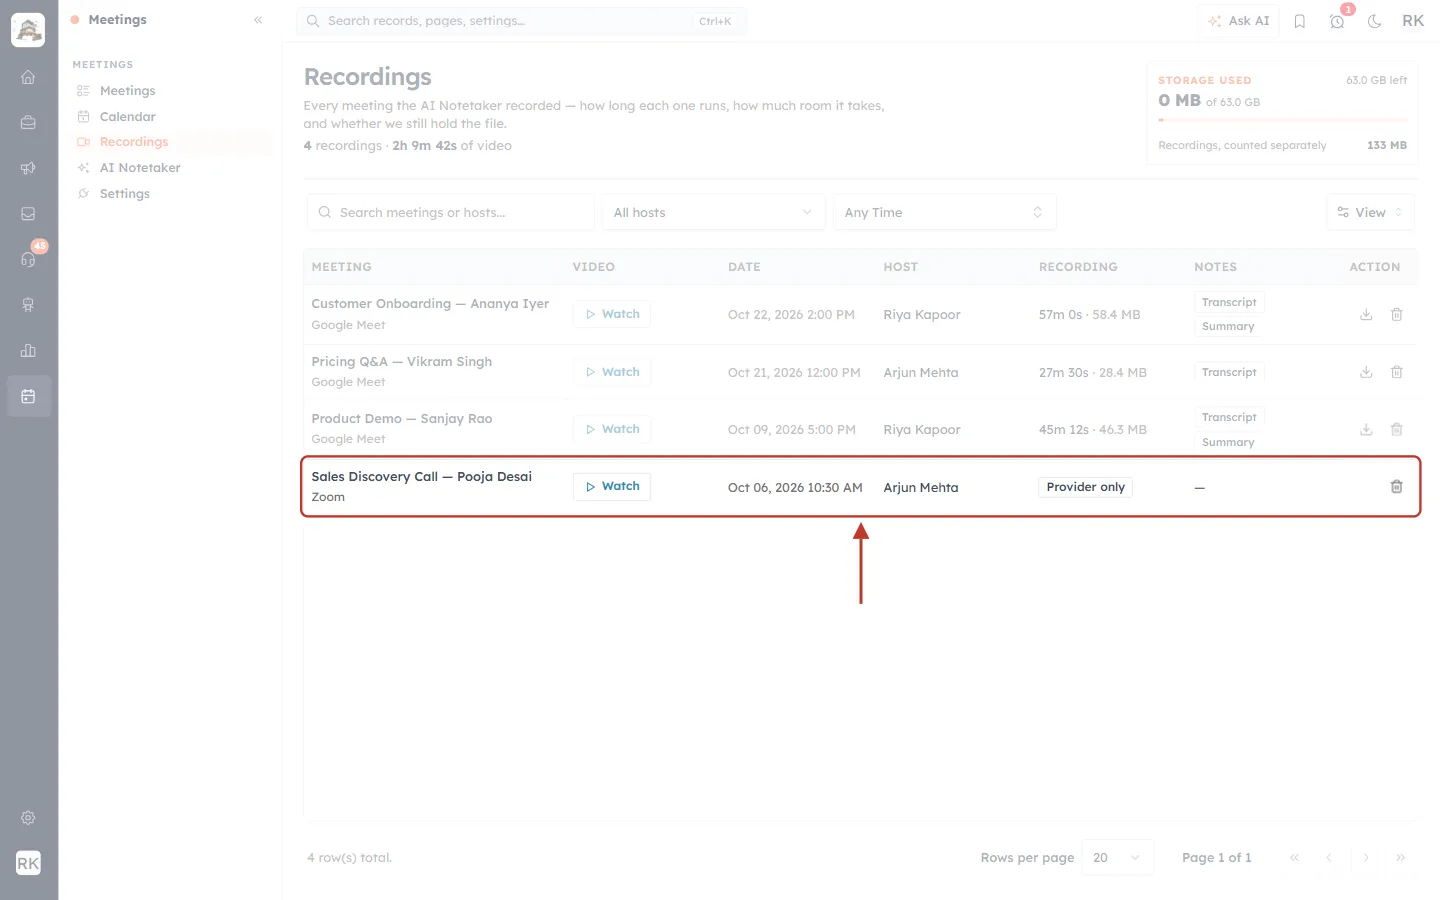
Task: Open the Any Time filter dropdown
Action: coord(944,212)
